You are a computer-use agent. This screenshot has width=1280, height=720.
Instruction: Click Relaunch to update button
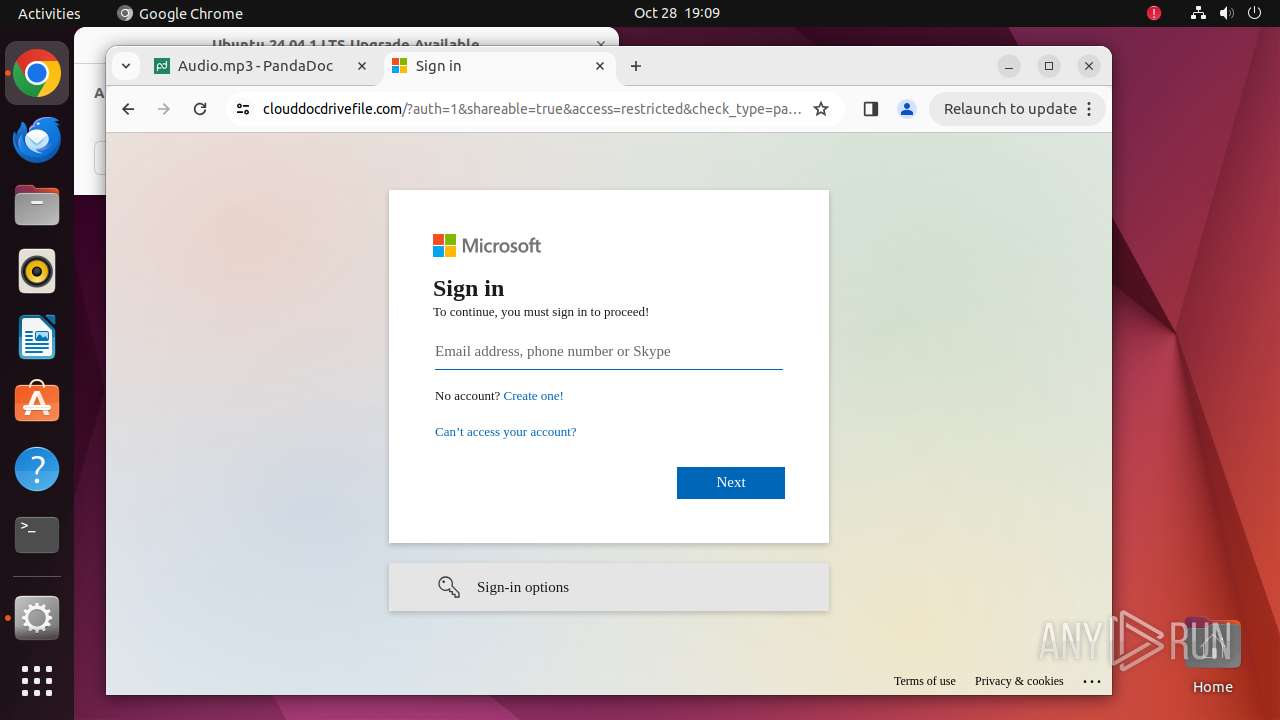coord(1010,109)
